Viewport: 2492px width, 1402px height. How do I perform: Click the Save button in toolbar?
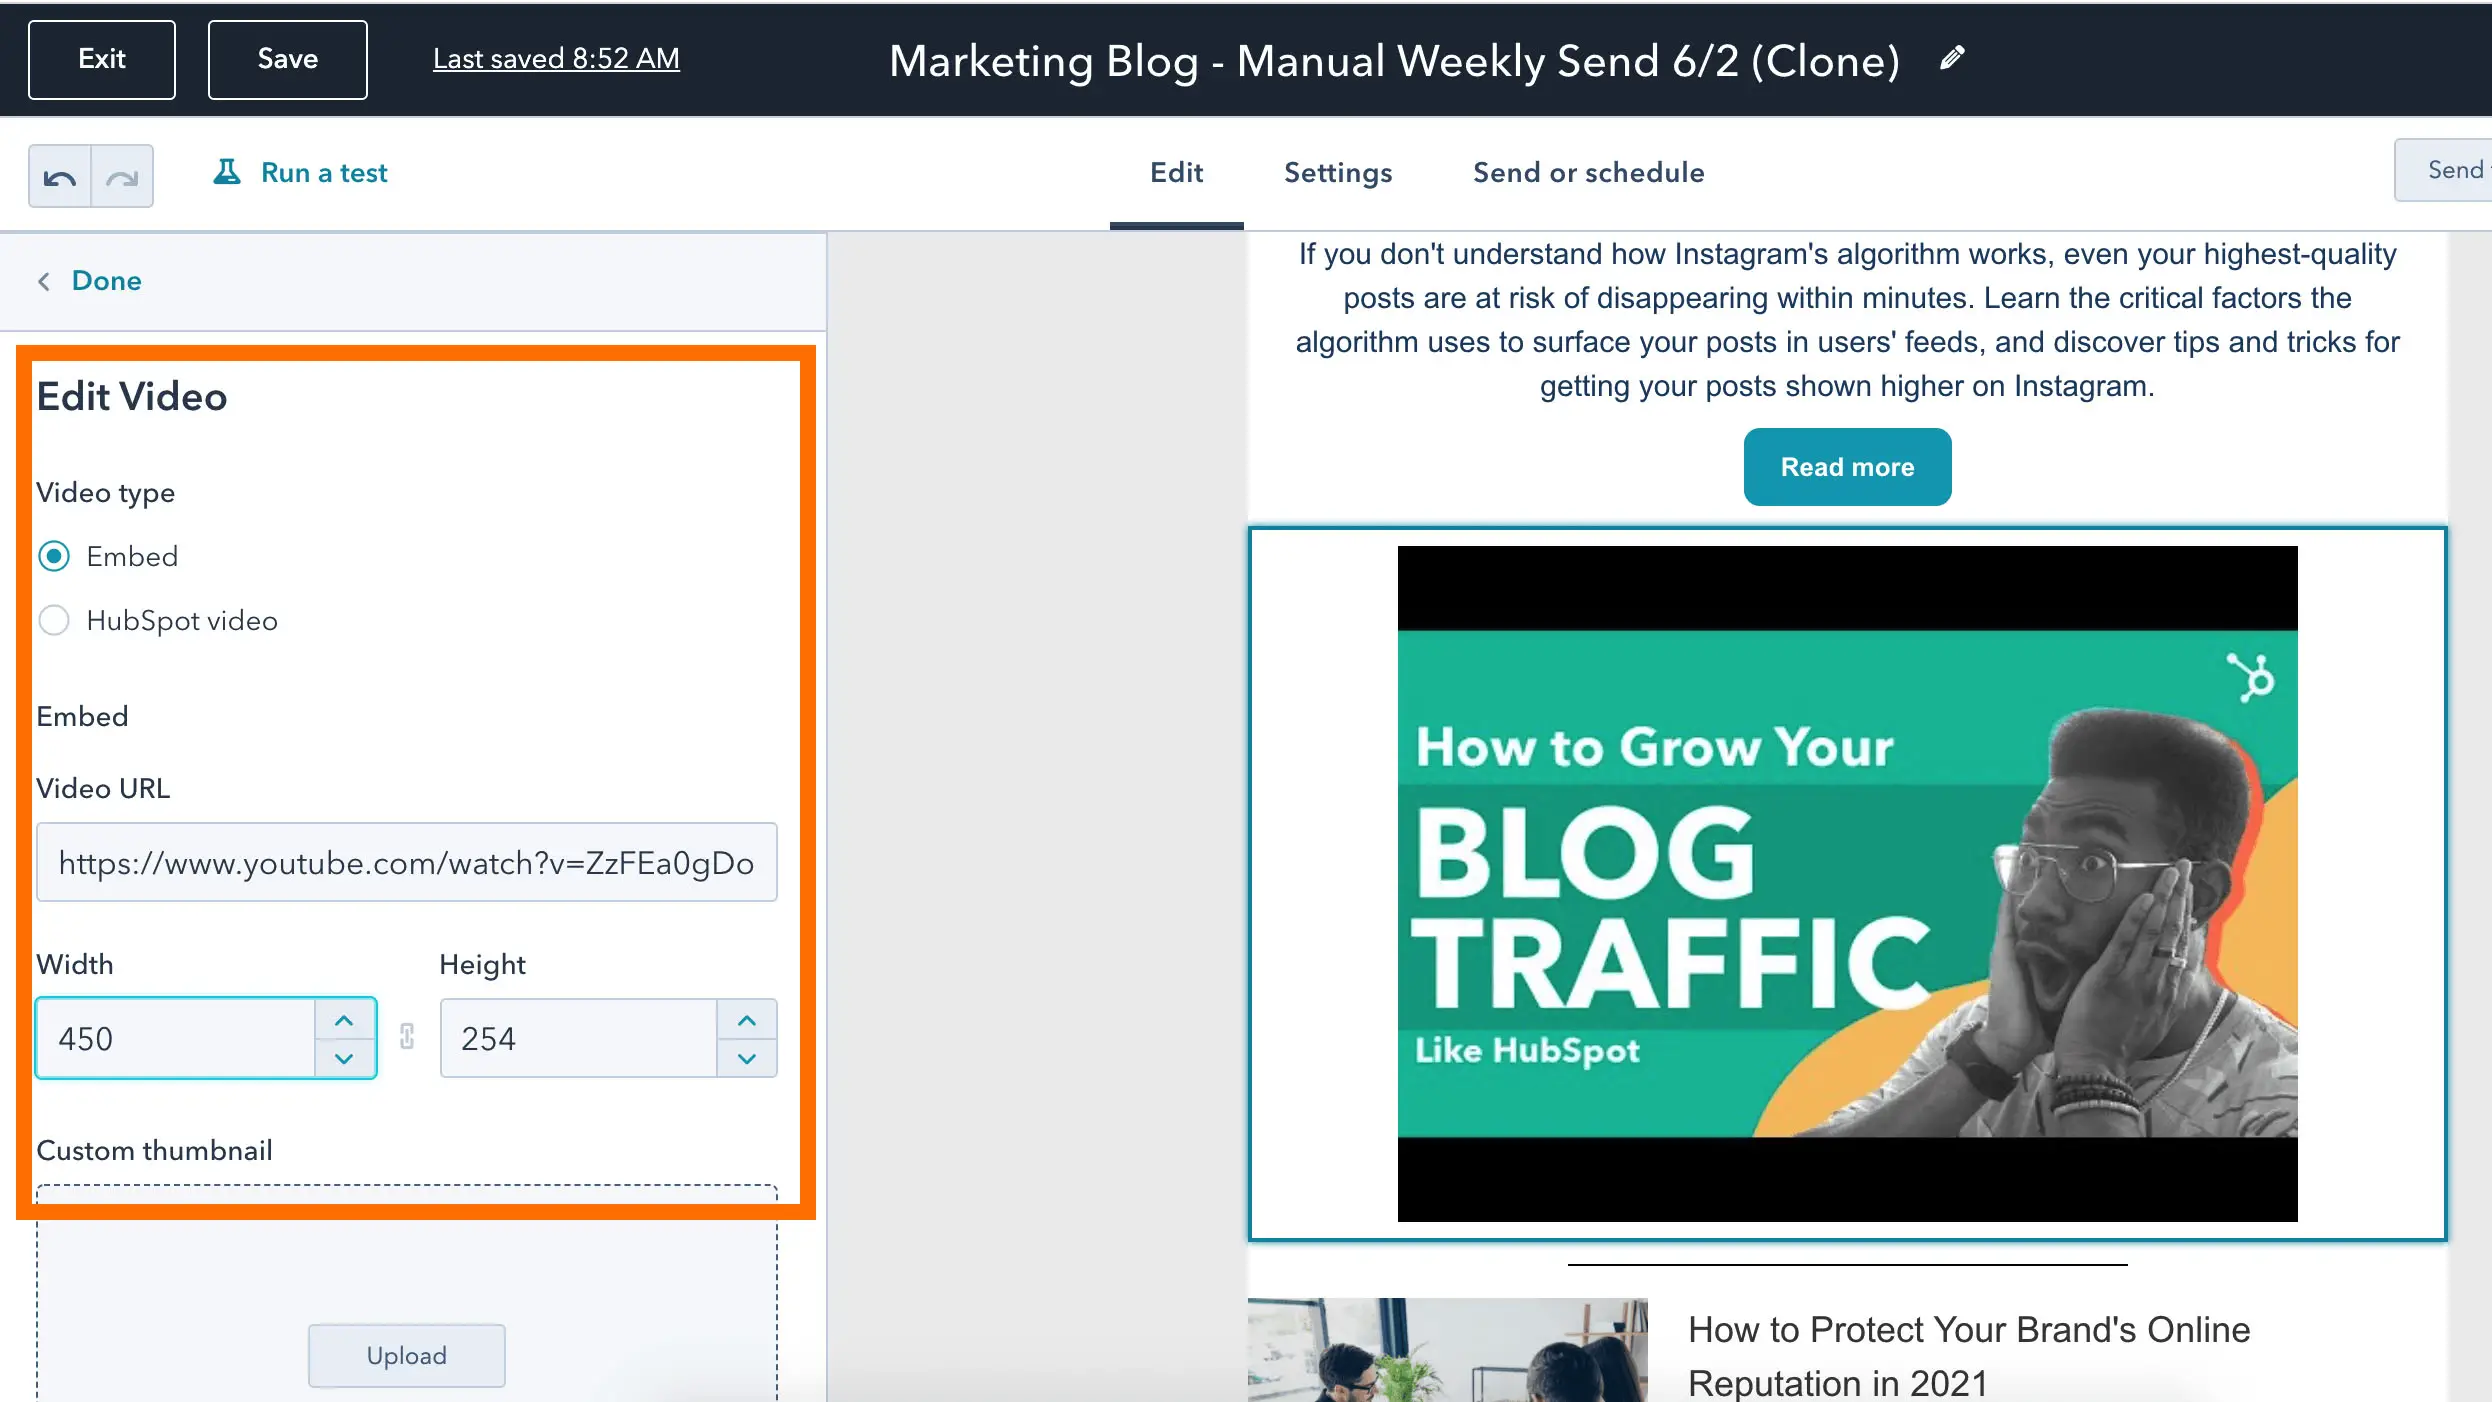coord(284,60)
